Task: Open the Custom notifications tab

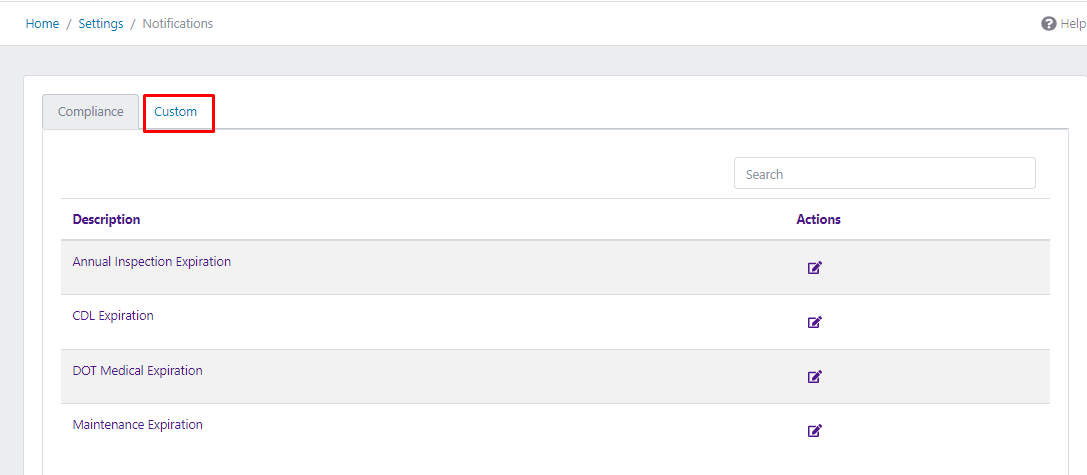Action: (x=176, y=112)
